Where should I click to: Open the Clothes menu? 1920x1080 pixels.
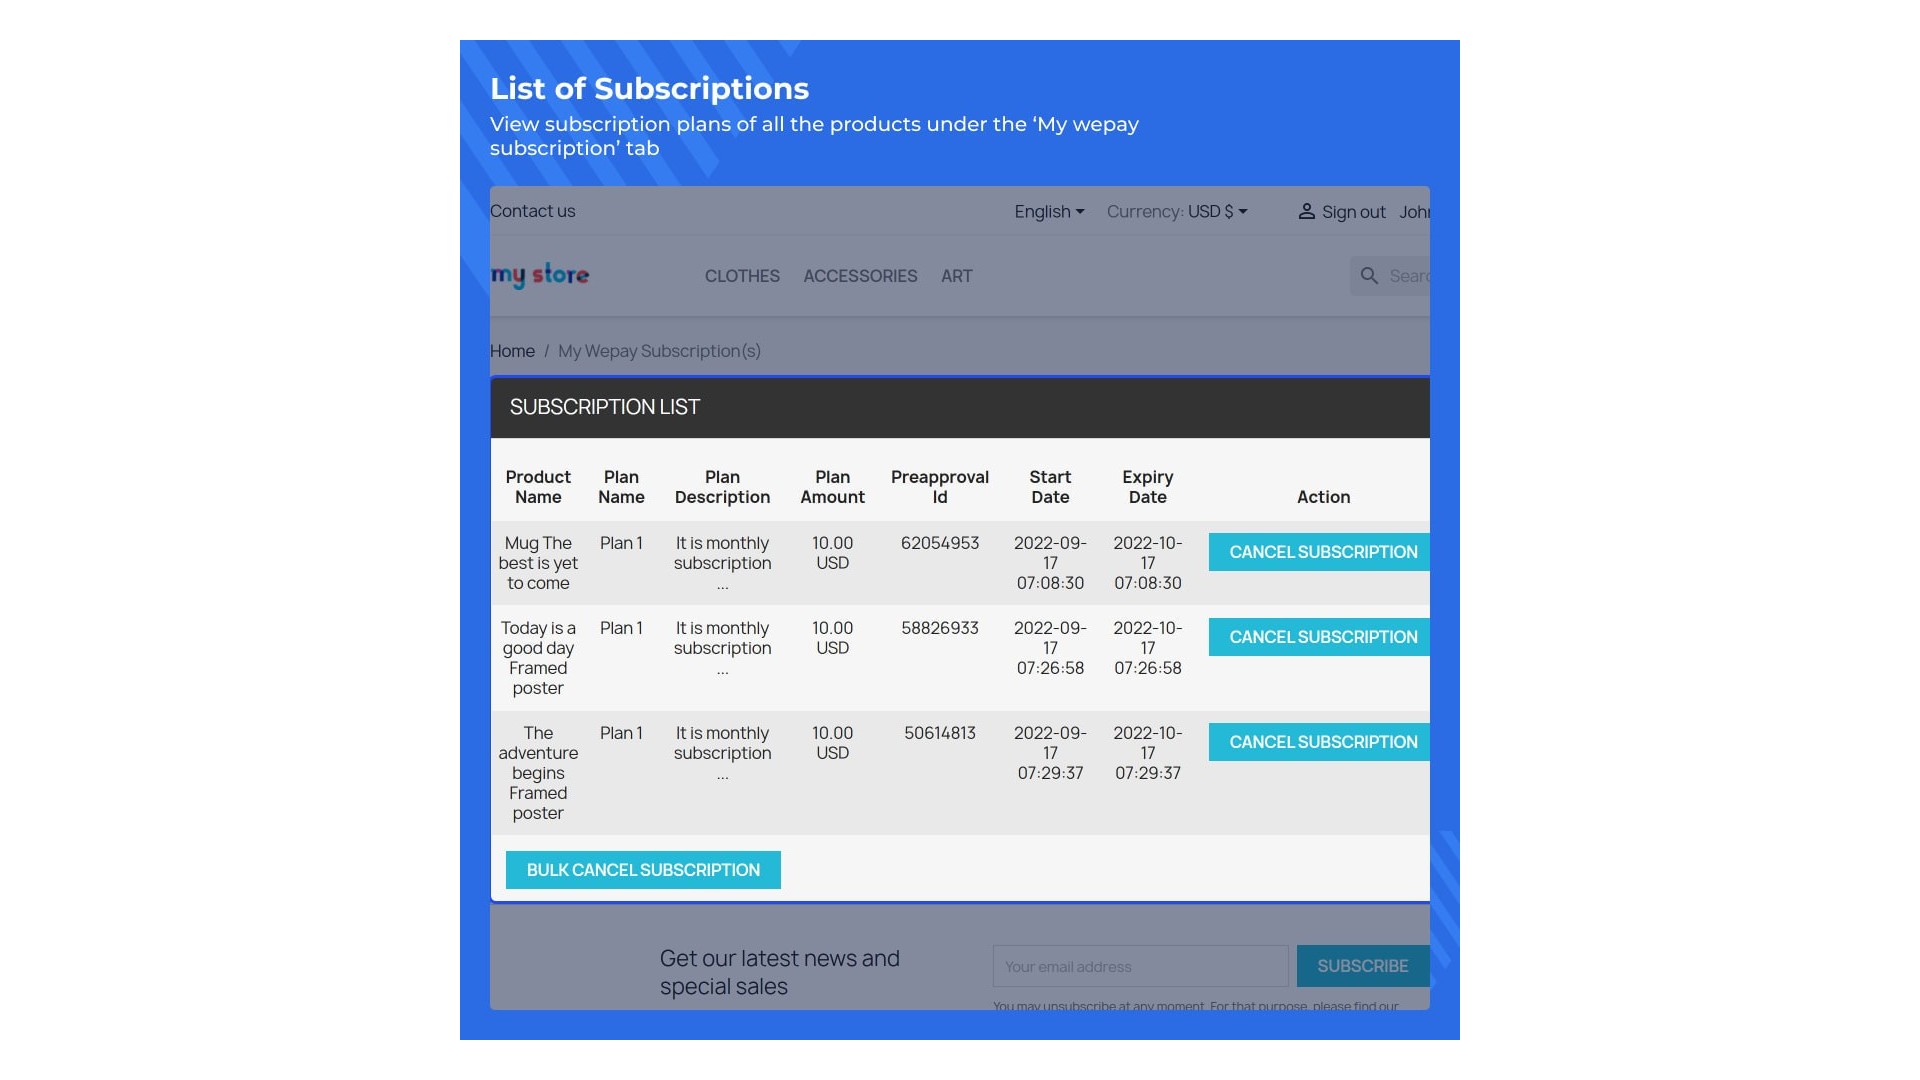(x=742, y=276)
